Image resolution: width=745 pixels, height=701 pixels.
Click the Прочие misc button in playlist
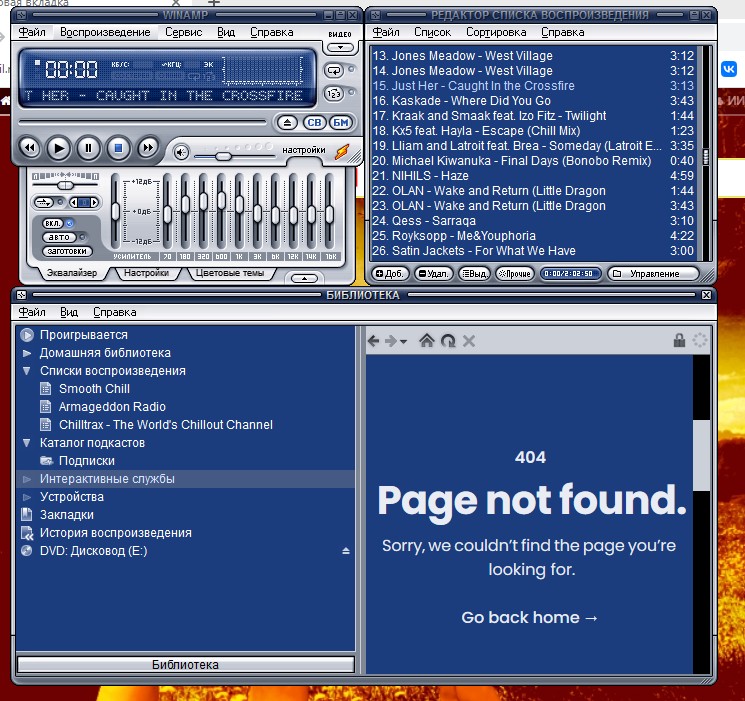[x=515, y=274]
